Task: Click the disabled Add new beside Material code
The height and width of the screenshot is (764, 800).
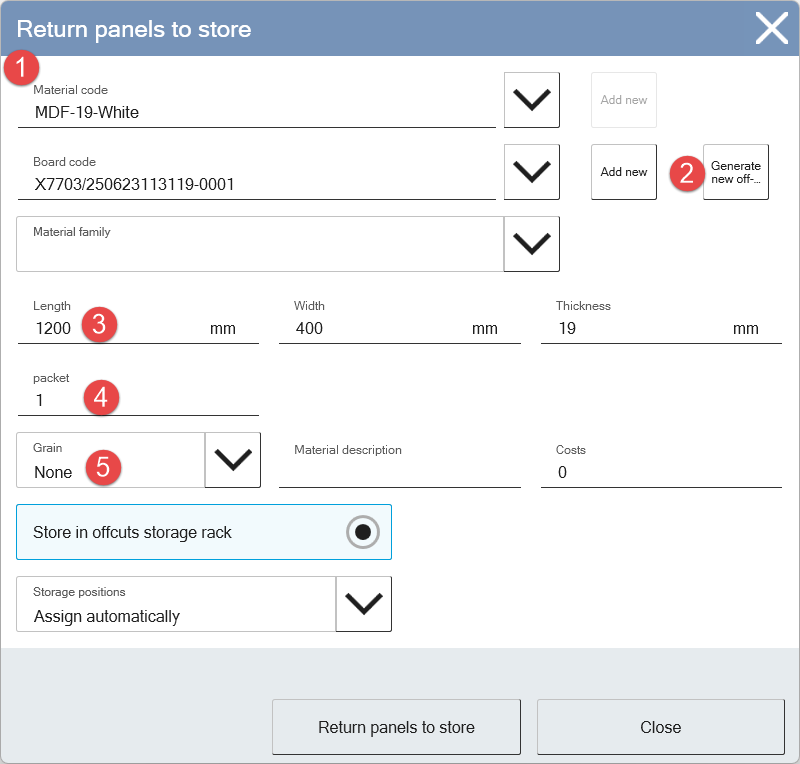Action: (623, 100)
